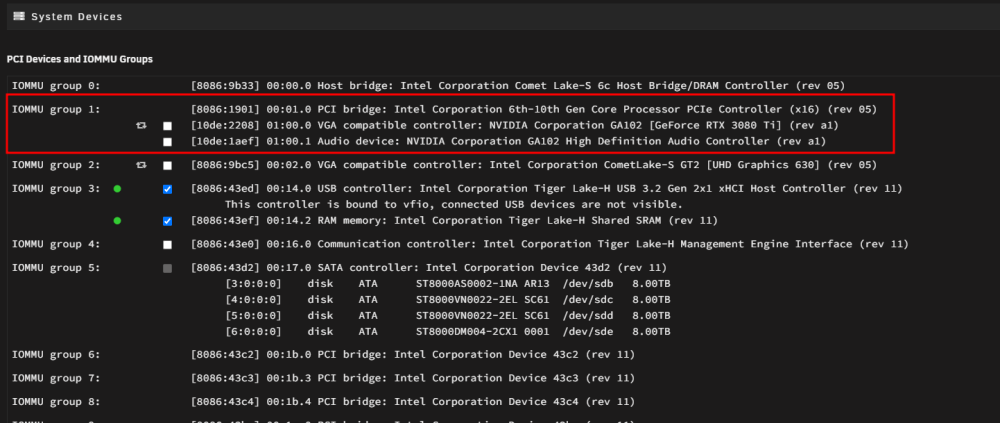
Task: Check the Management Engine Interface checkbox
Action: (167, 245)
